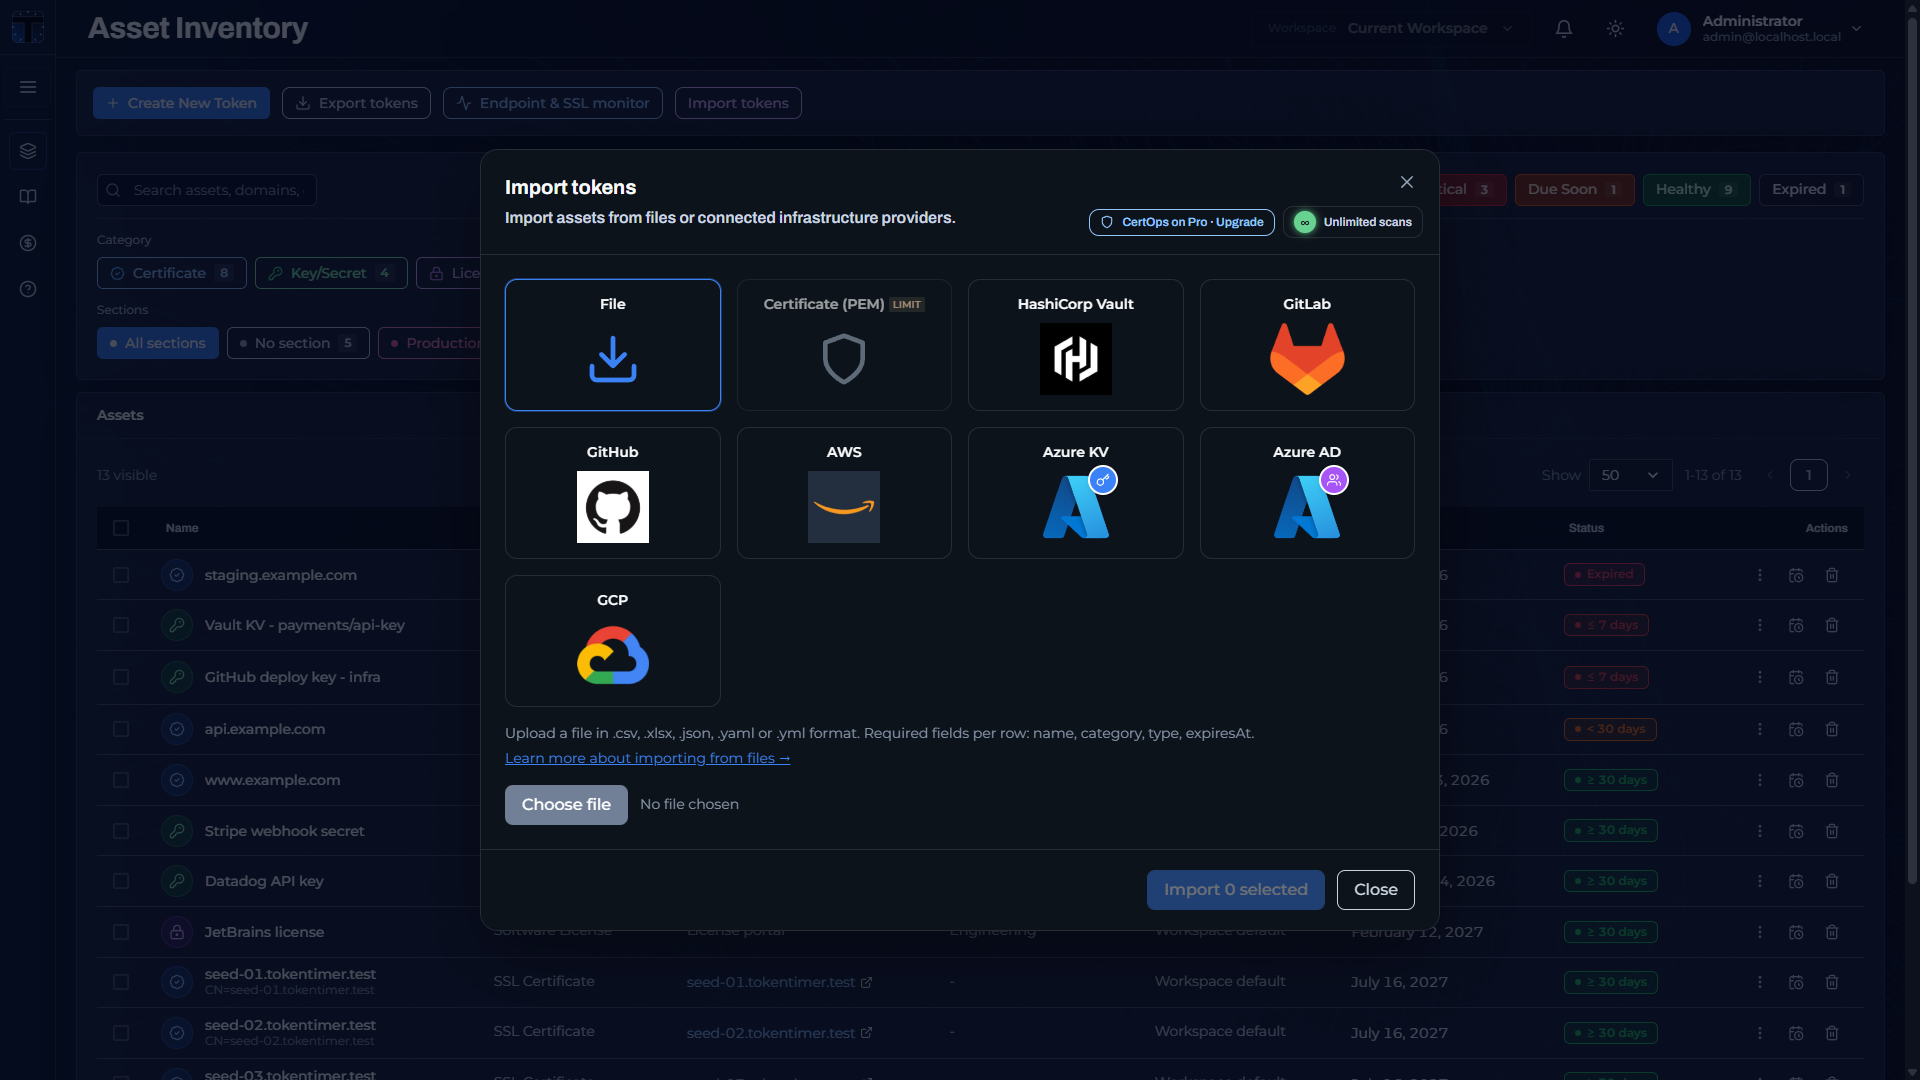The width and height of the screenshot is (1920, 1080).
Task: Open renew calendar icon for api.example.com
Action: click(x=1796, y=729)
